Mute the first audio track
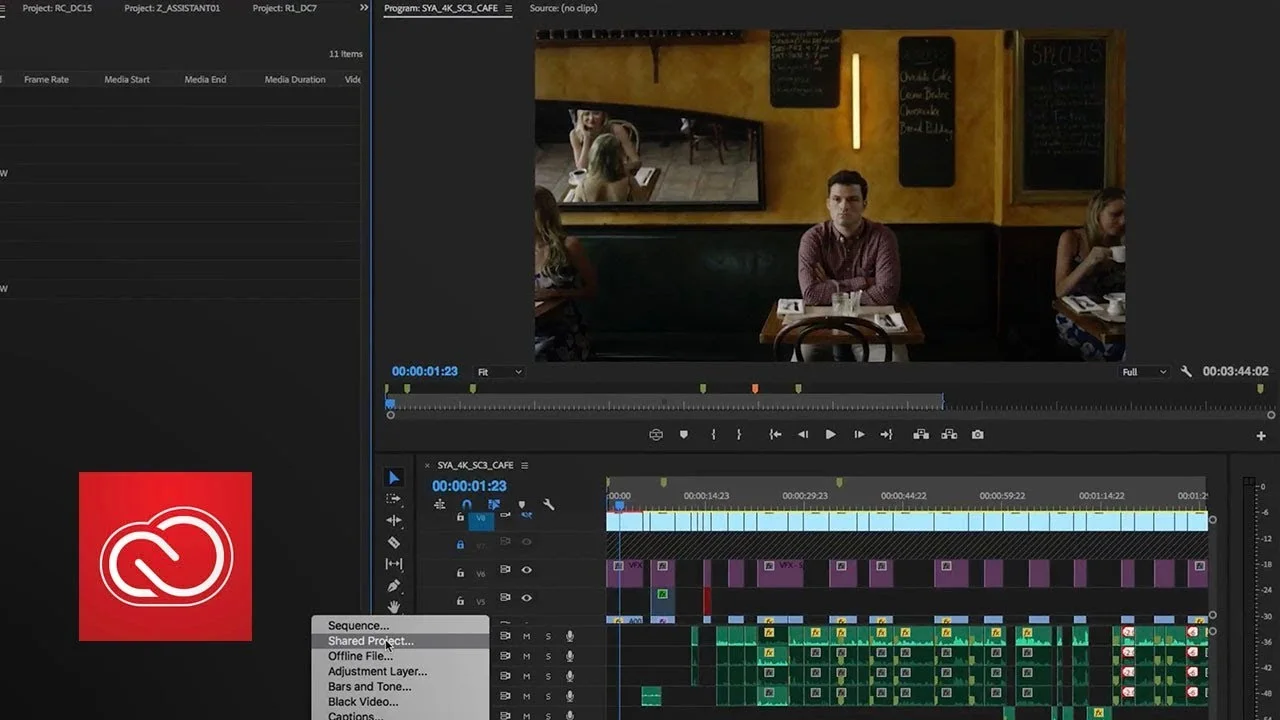The height and width of the screenshot is (720, 1280). [526, 636]
